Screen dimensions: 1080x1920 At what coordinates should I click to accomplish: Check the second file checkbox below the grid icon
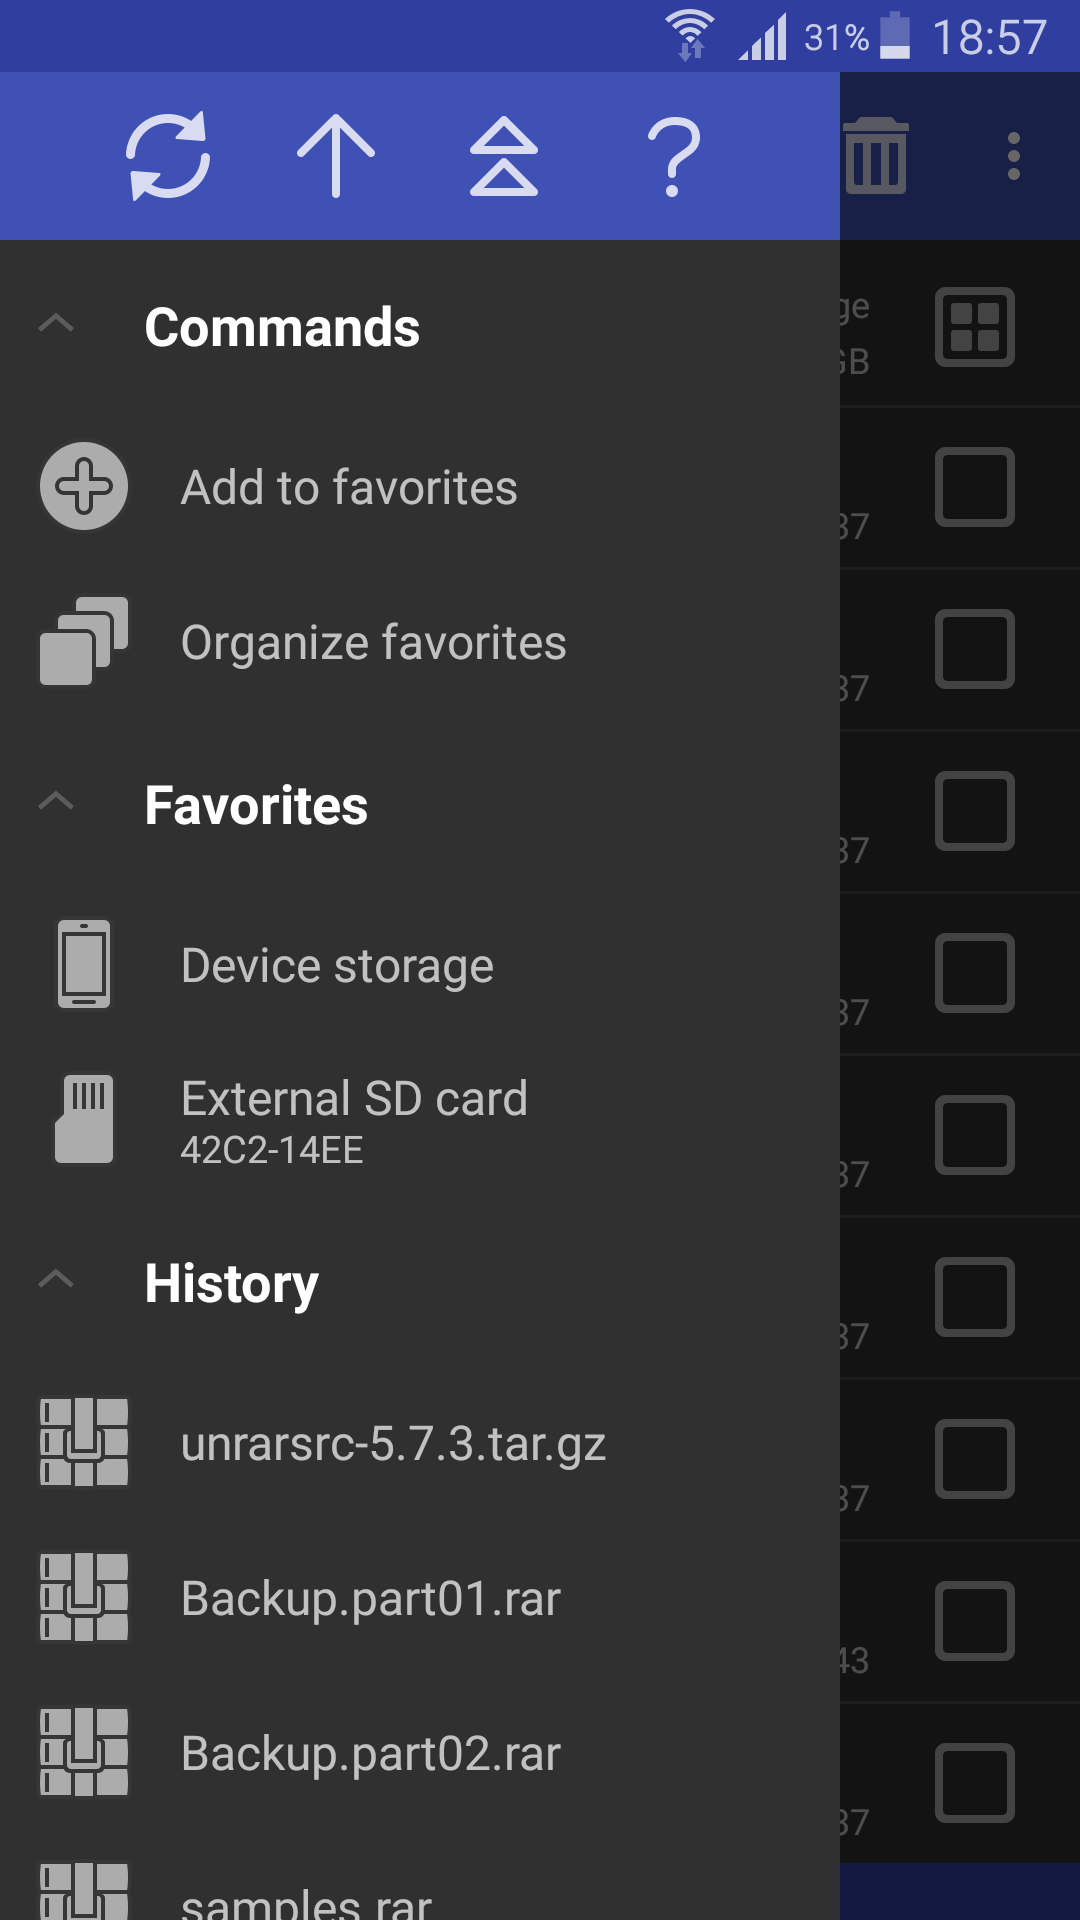pyautogui.click(x=975, y=649)
